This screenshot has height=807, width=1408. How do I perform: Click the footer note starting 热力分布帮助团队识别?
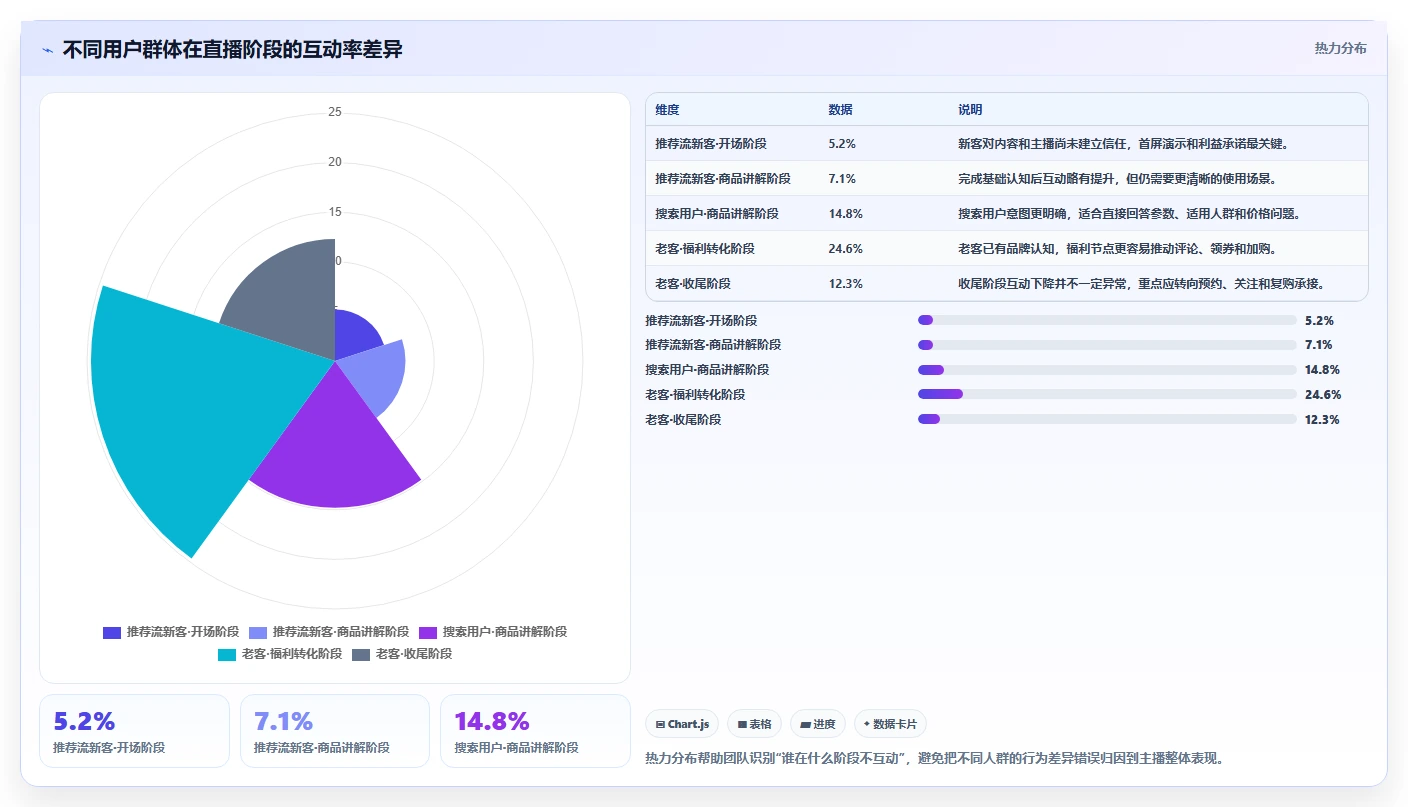tap(935, 758)
